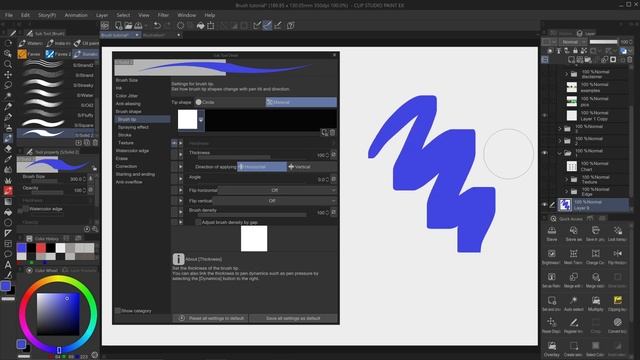
Task: Click the white brush tip material thumbnail
Action: [x=188, y=120]
